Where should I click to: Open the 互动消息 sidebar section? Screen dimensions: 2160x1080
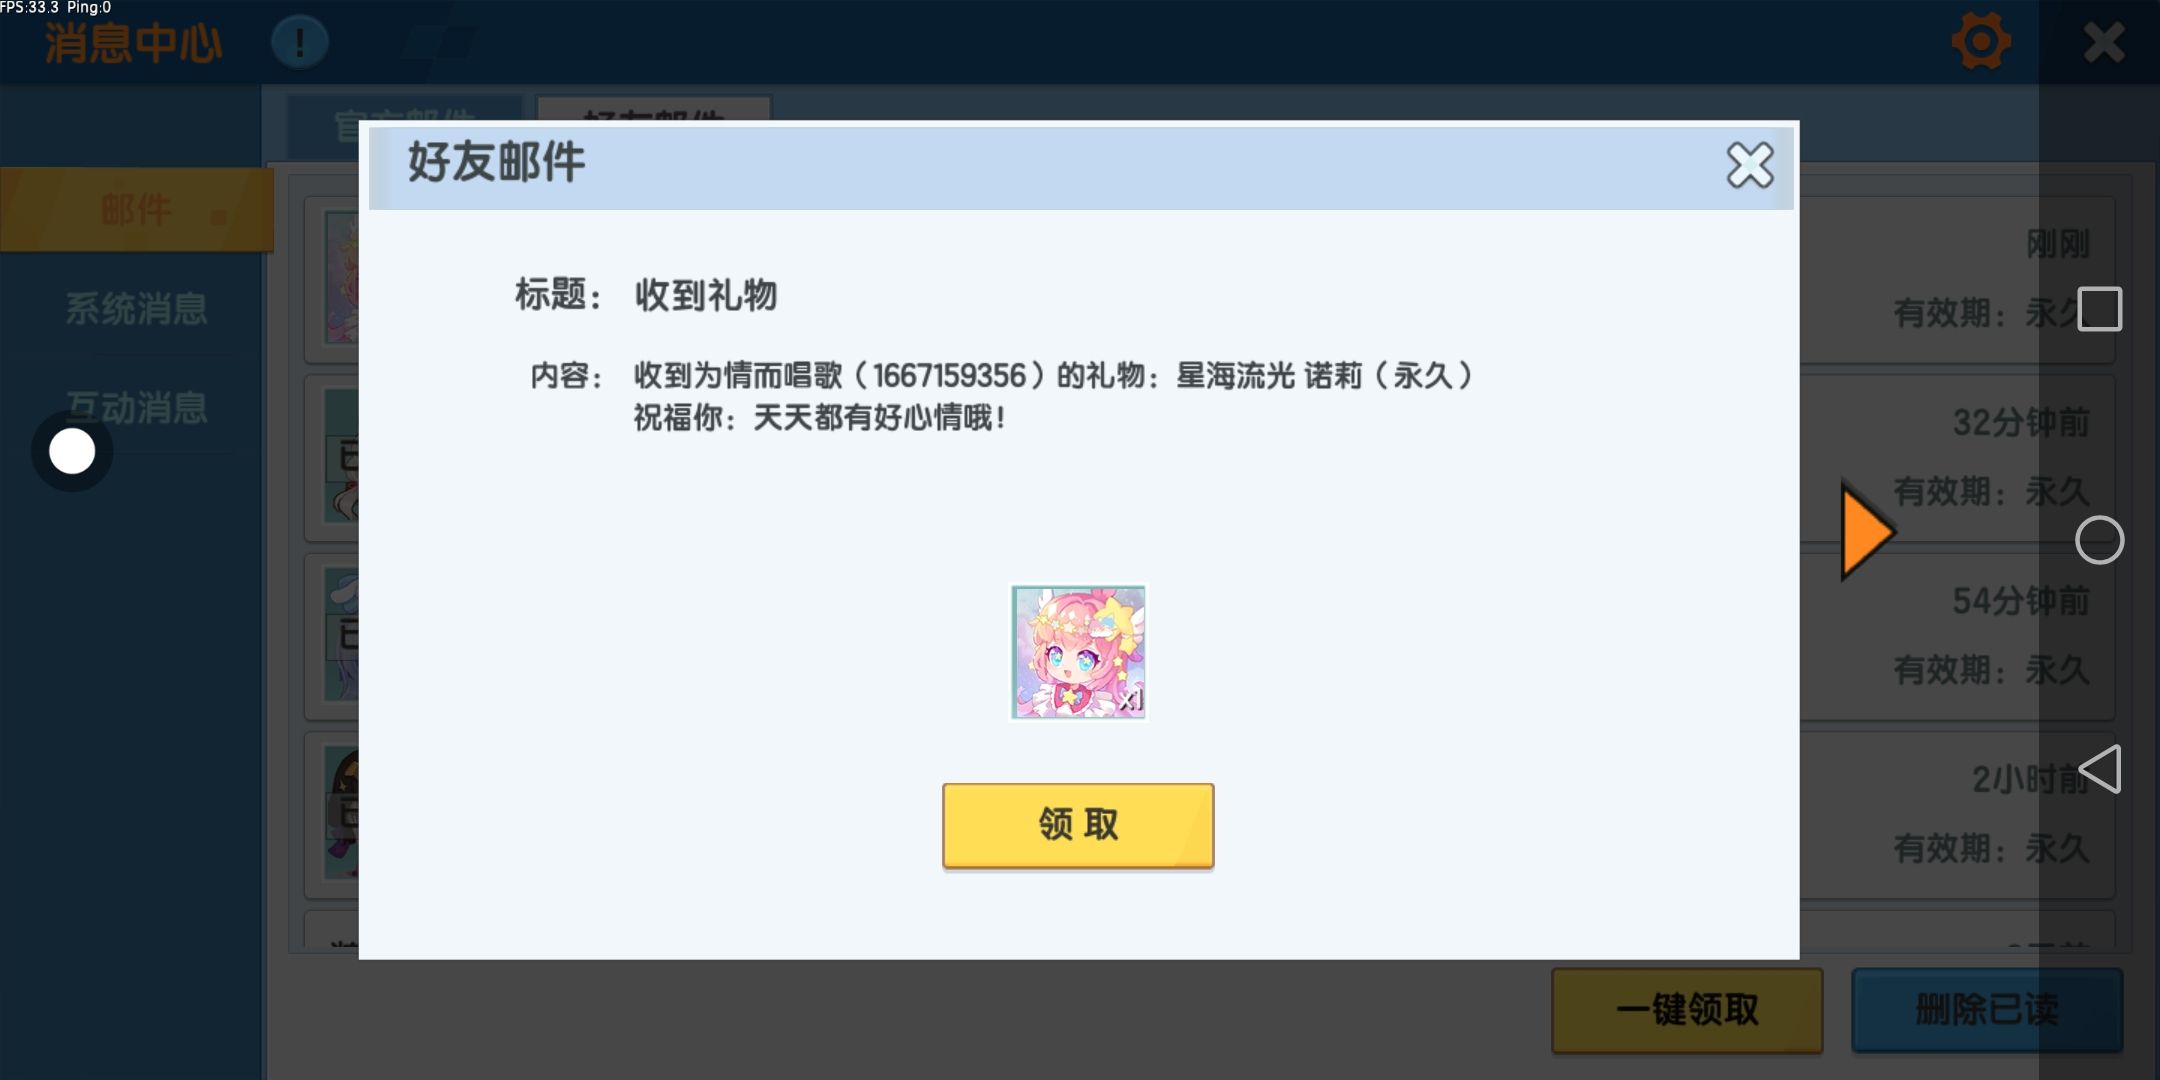click(x=137, y=408)
